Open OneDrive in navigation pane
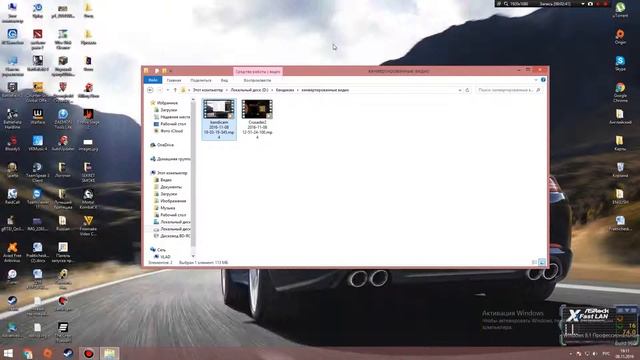Viewport: 640px width, 360px height. tap(165, 145)
